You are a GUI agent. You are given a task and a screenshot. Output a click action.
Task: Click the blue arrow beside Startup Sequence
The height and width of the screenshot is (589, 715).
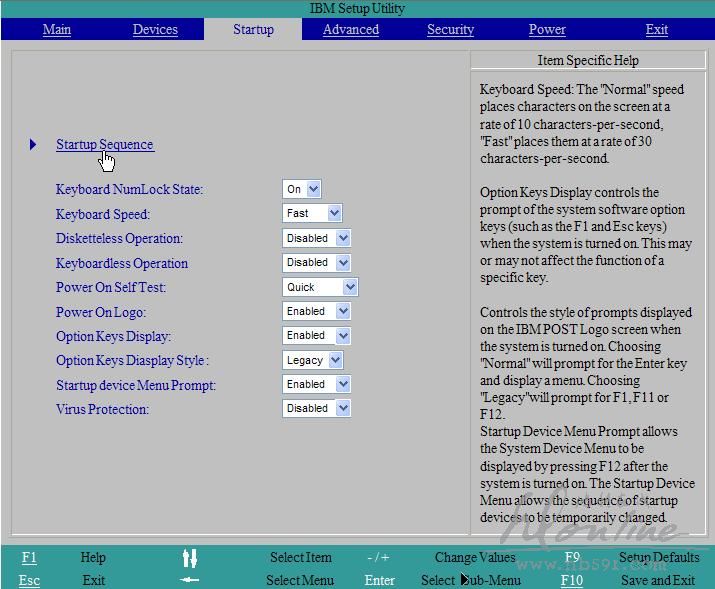33,145
